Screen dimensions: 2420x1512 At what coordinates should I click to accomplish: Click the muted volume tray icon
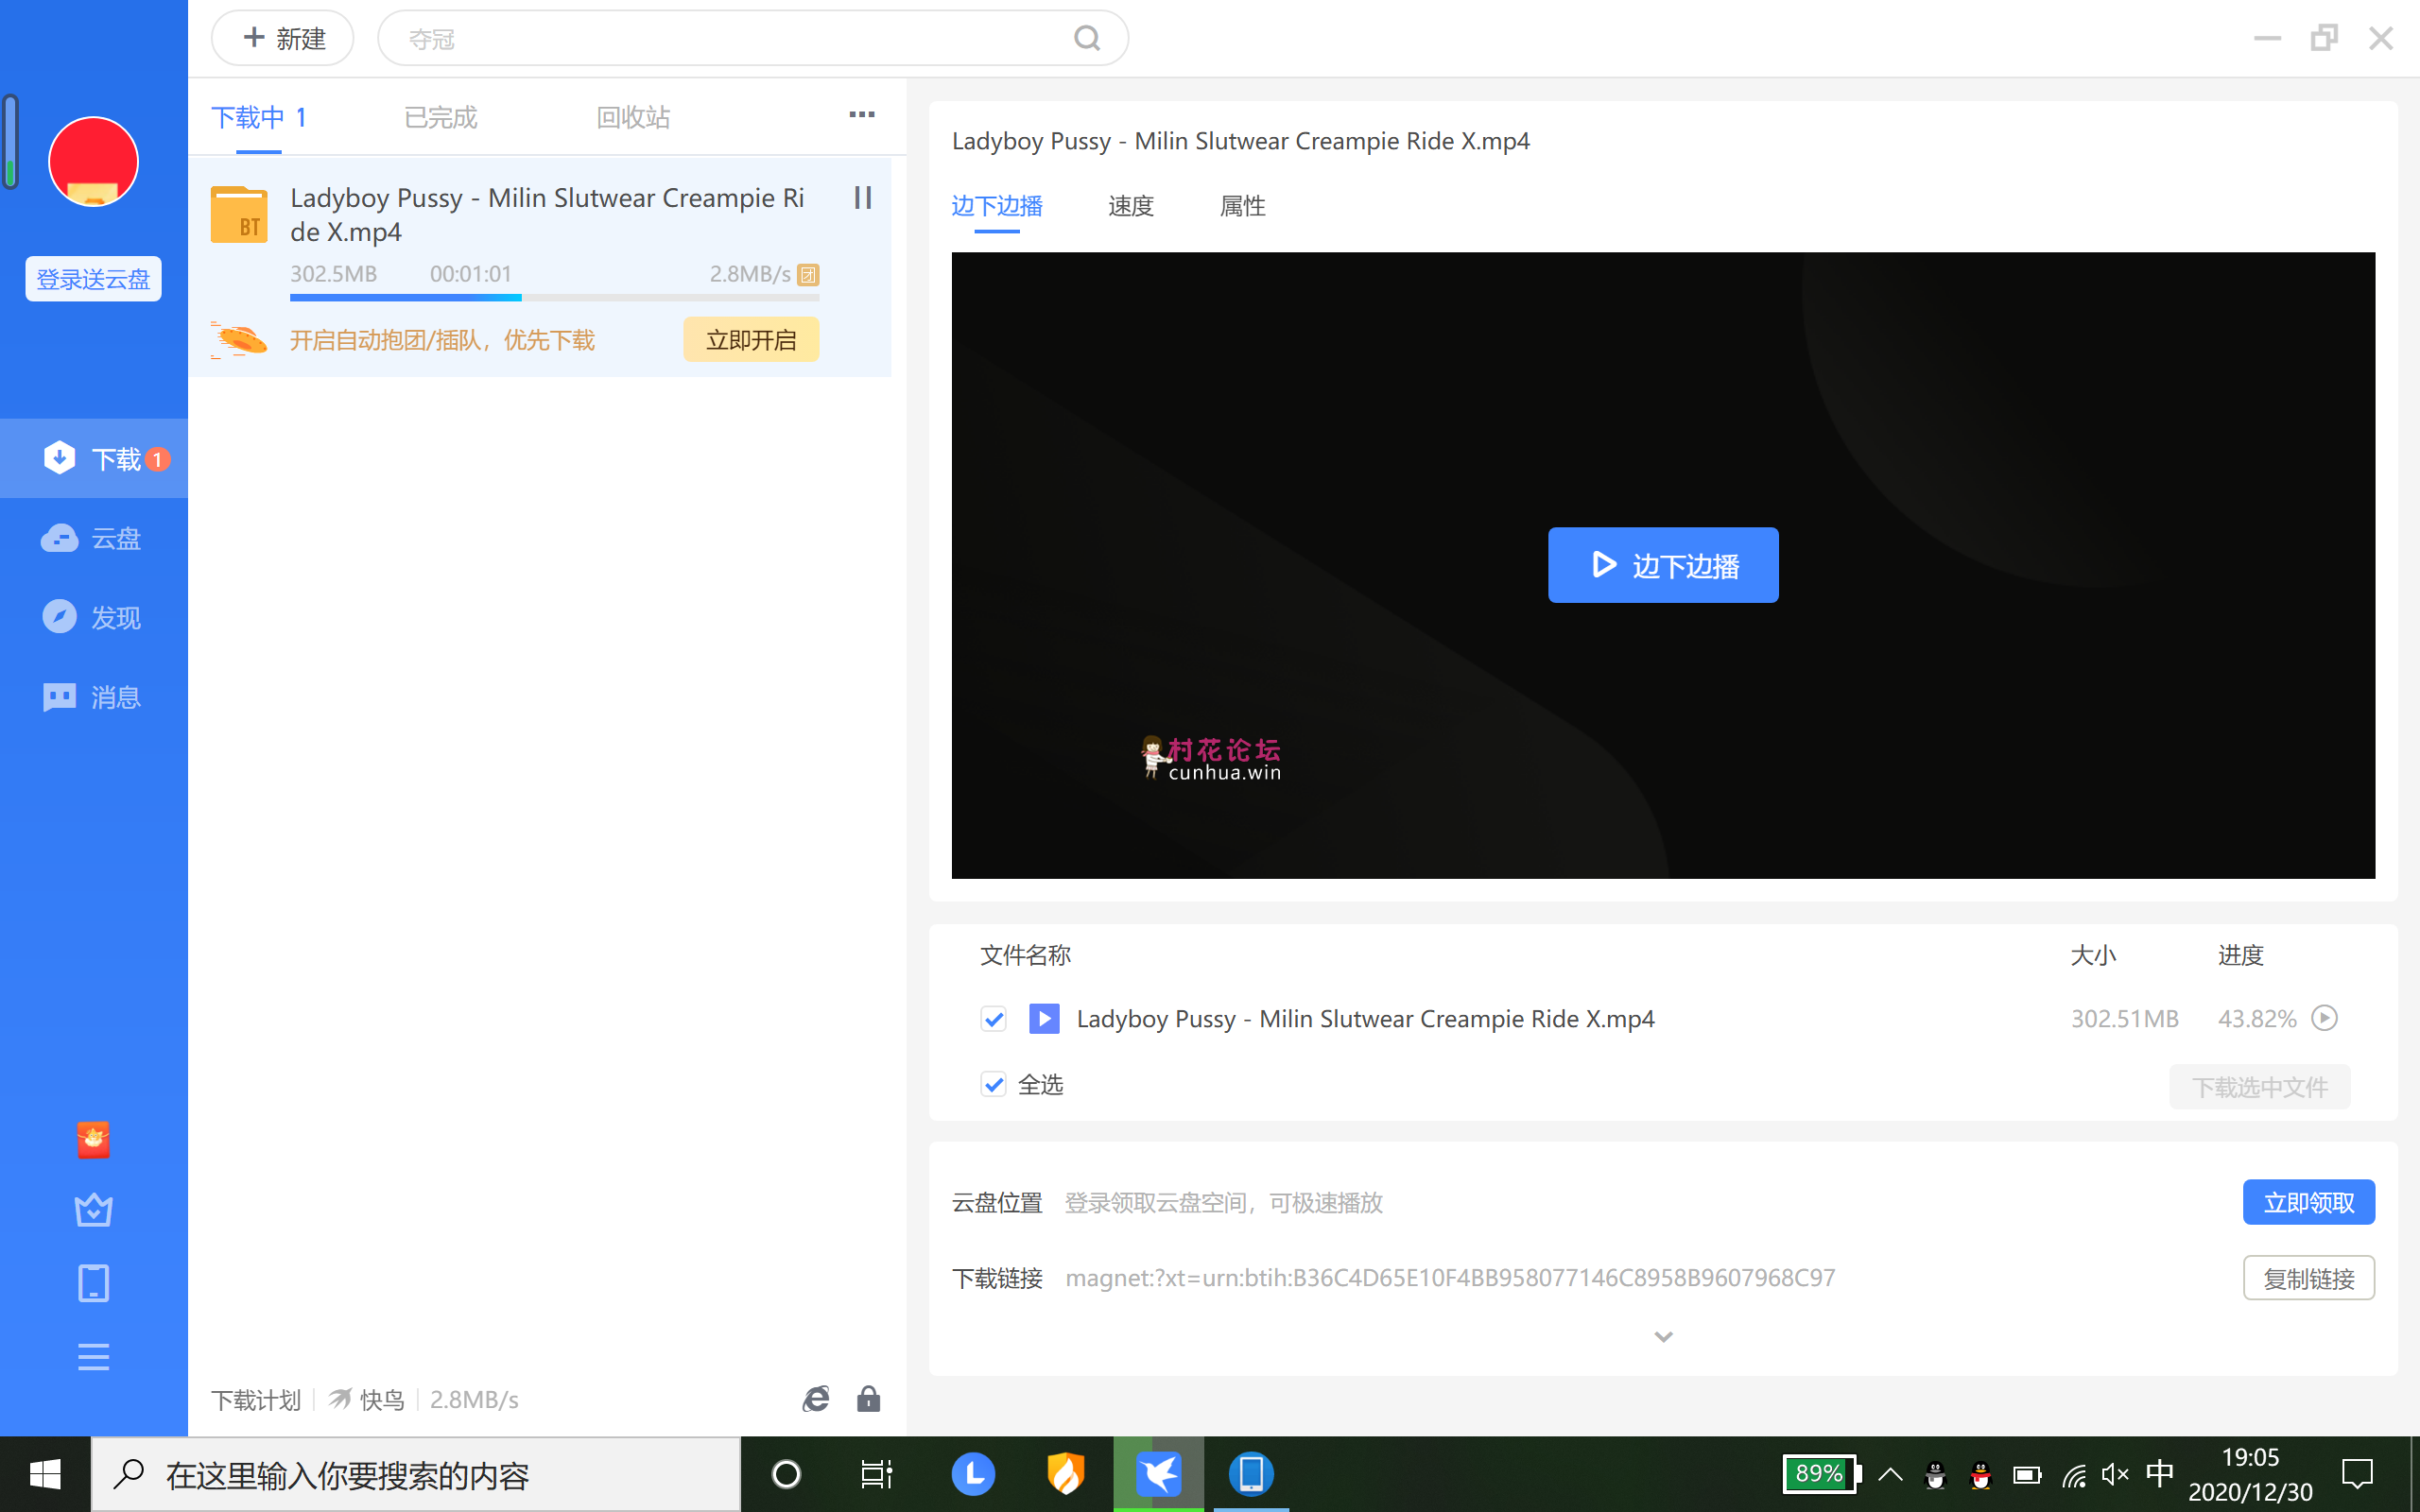coord(2115,1474)
